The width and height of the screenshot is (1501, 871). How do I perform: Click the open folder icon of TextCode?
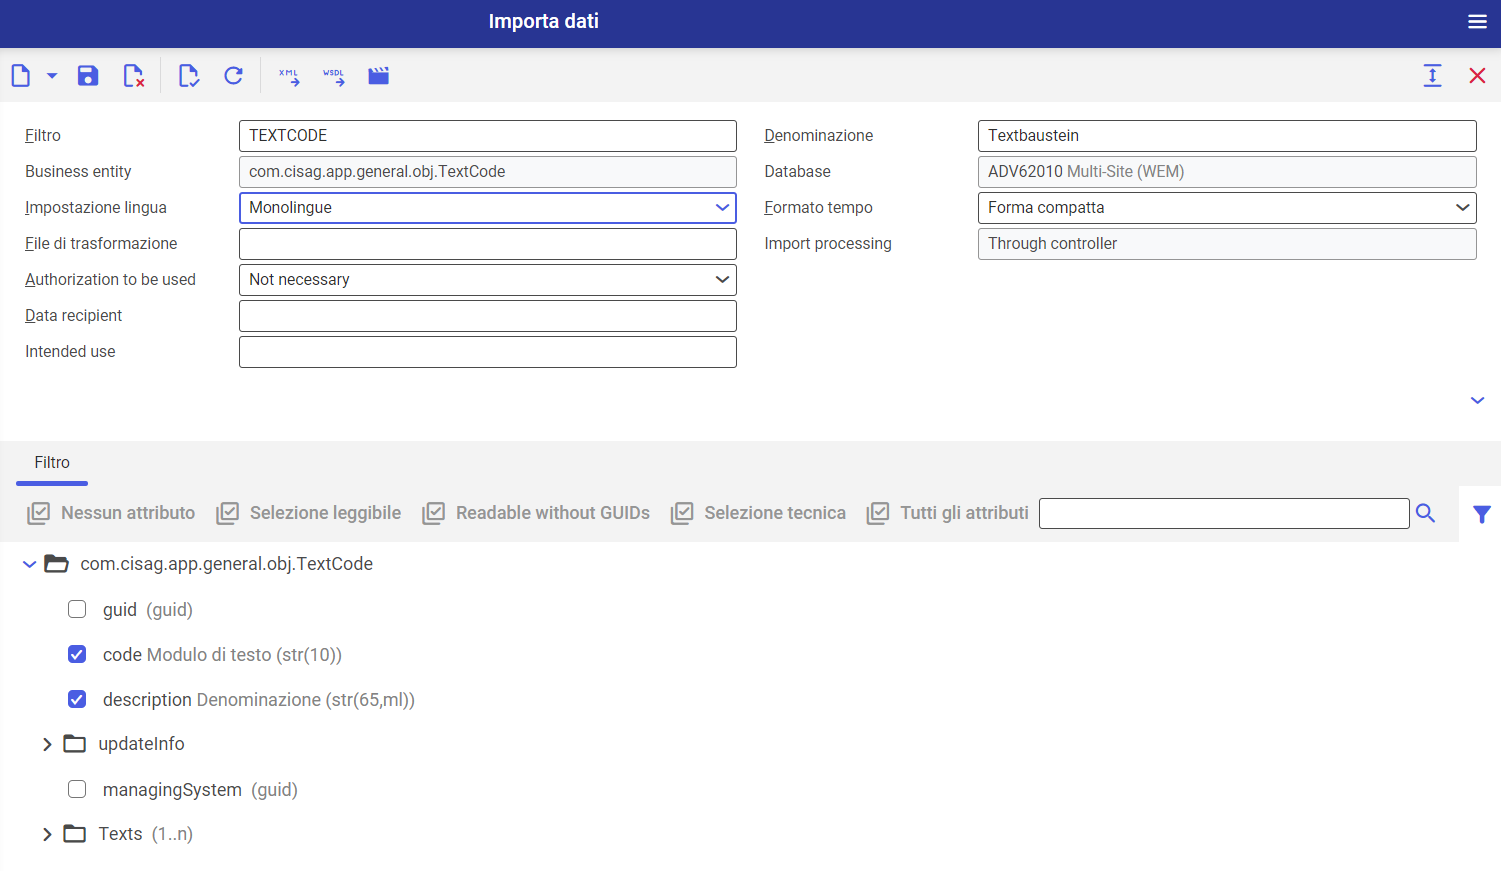57,565
